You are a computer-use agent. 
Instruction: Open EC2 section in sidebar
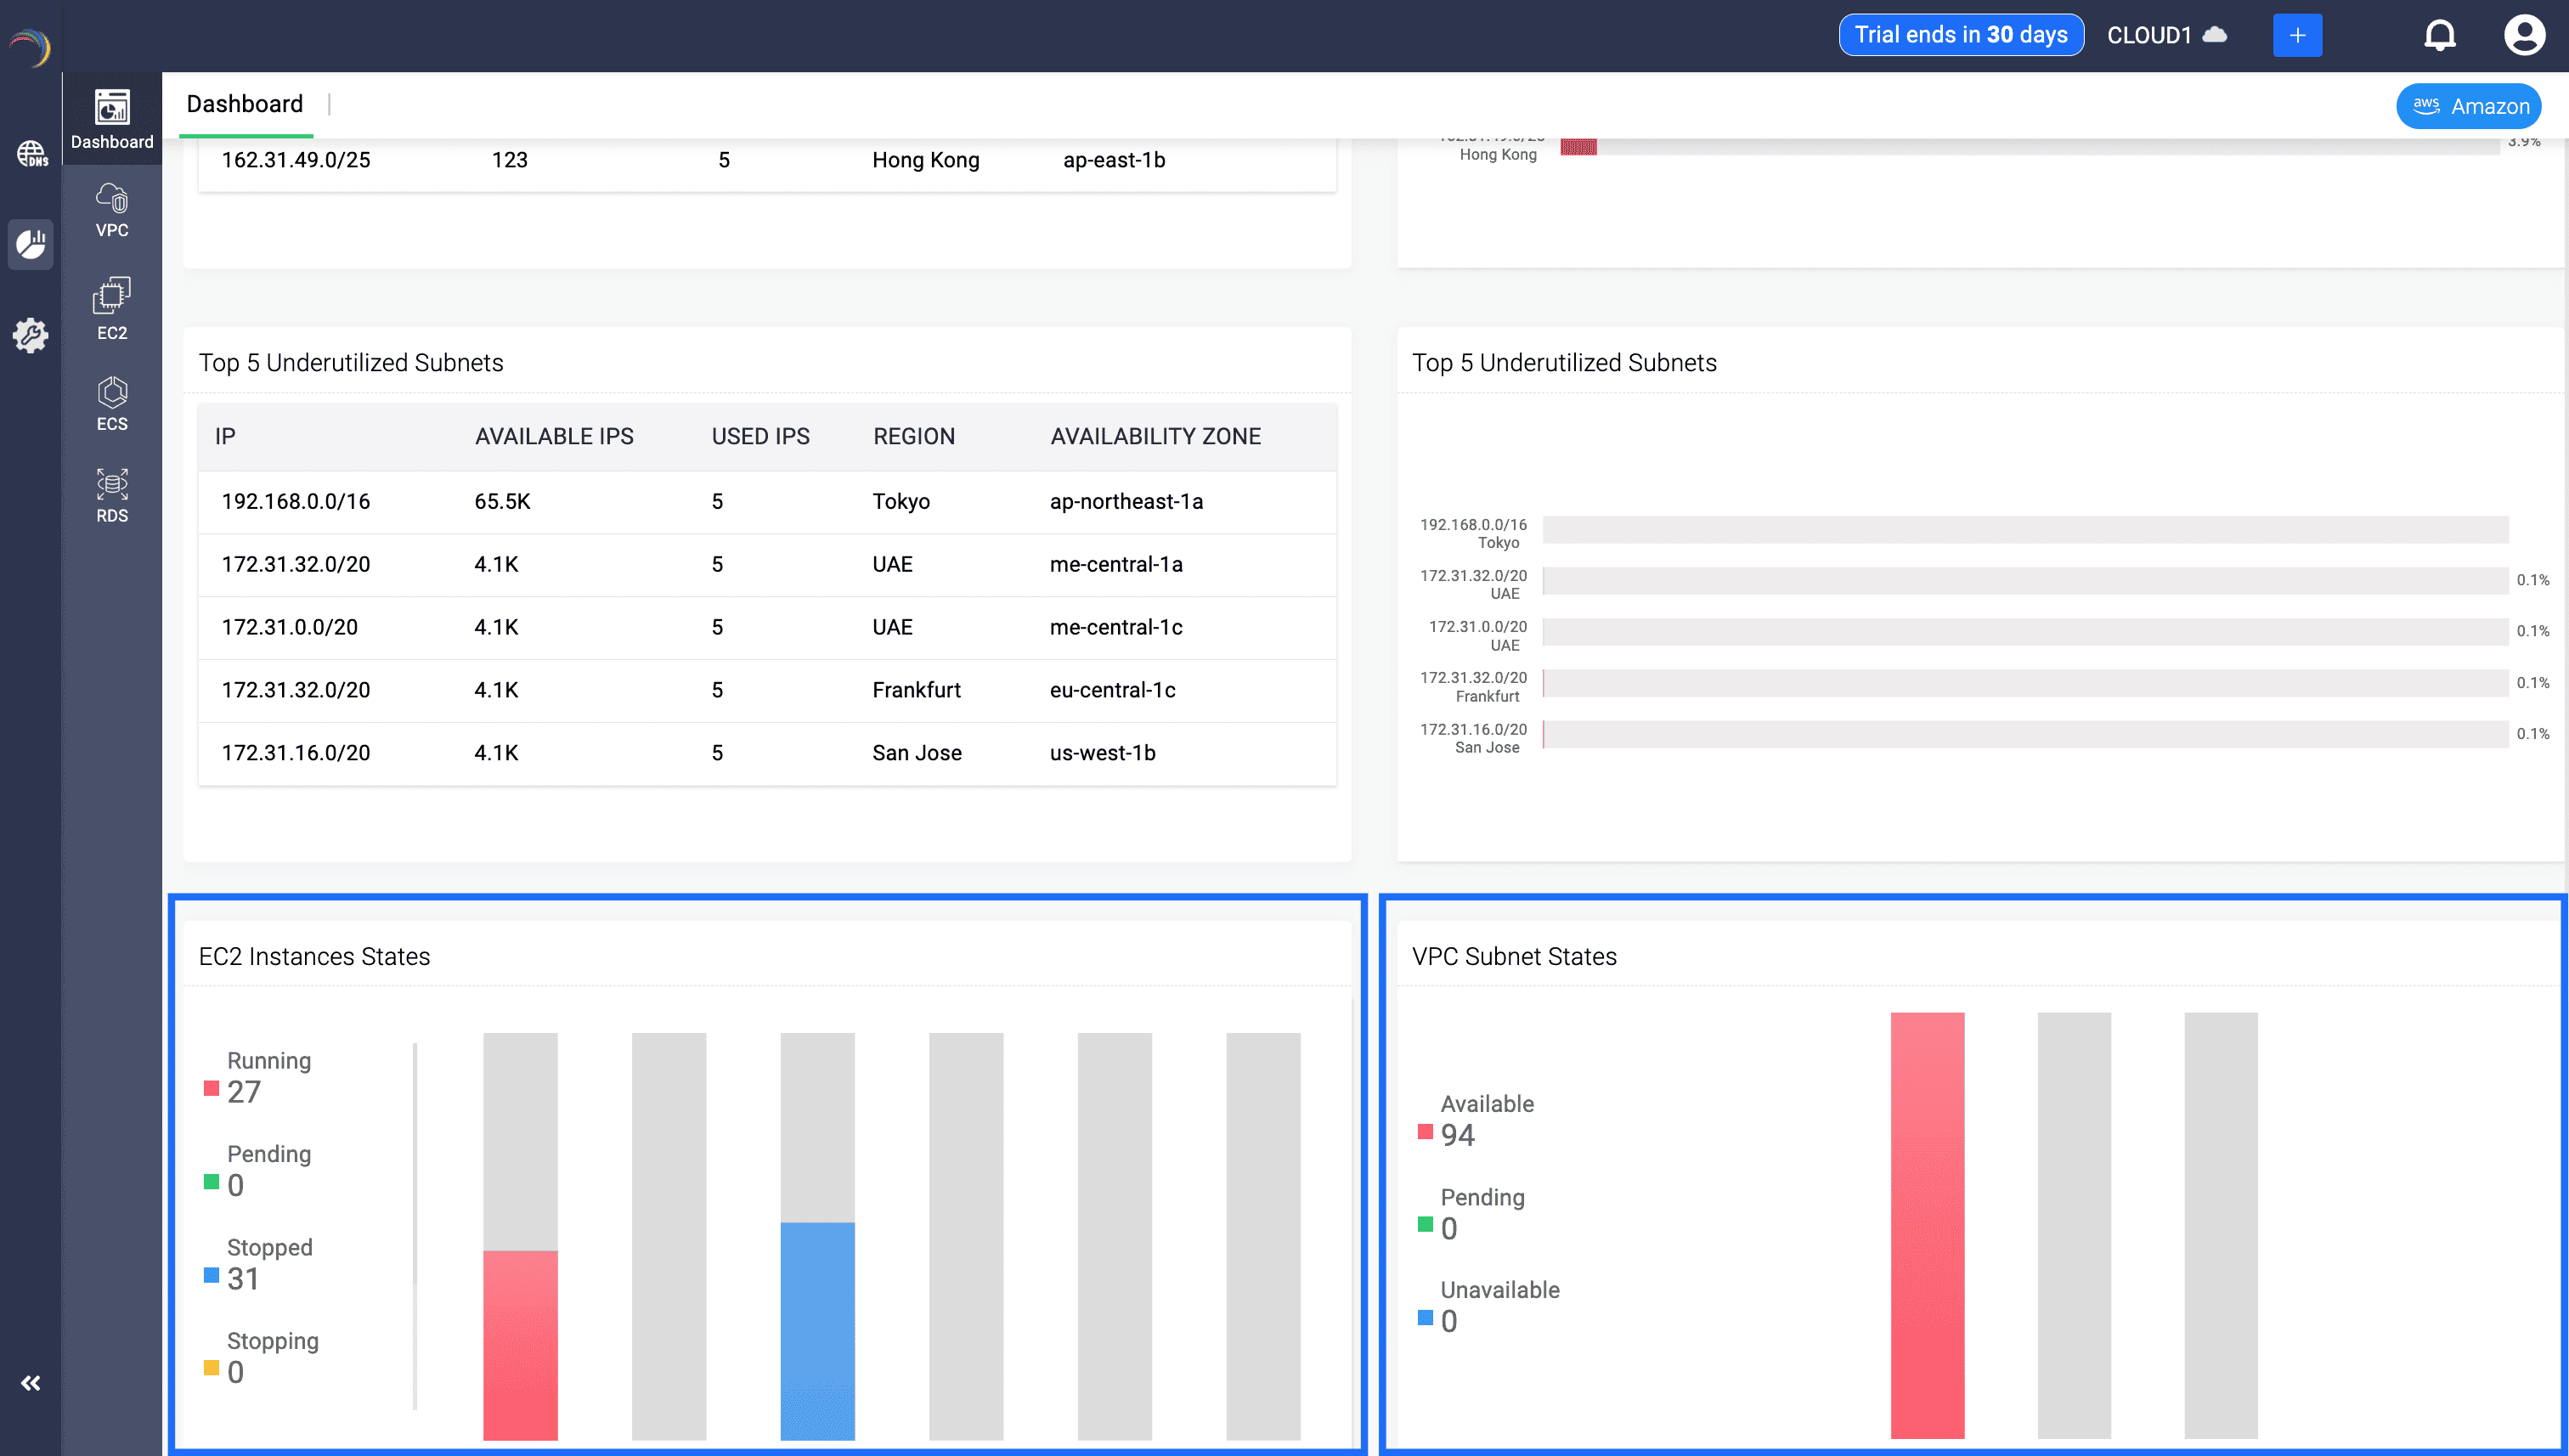tap(112, 308)
